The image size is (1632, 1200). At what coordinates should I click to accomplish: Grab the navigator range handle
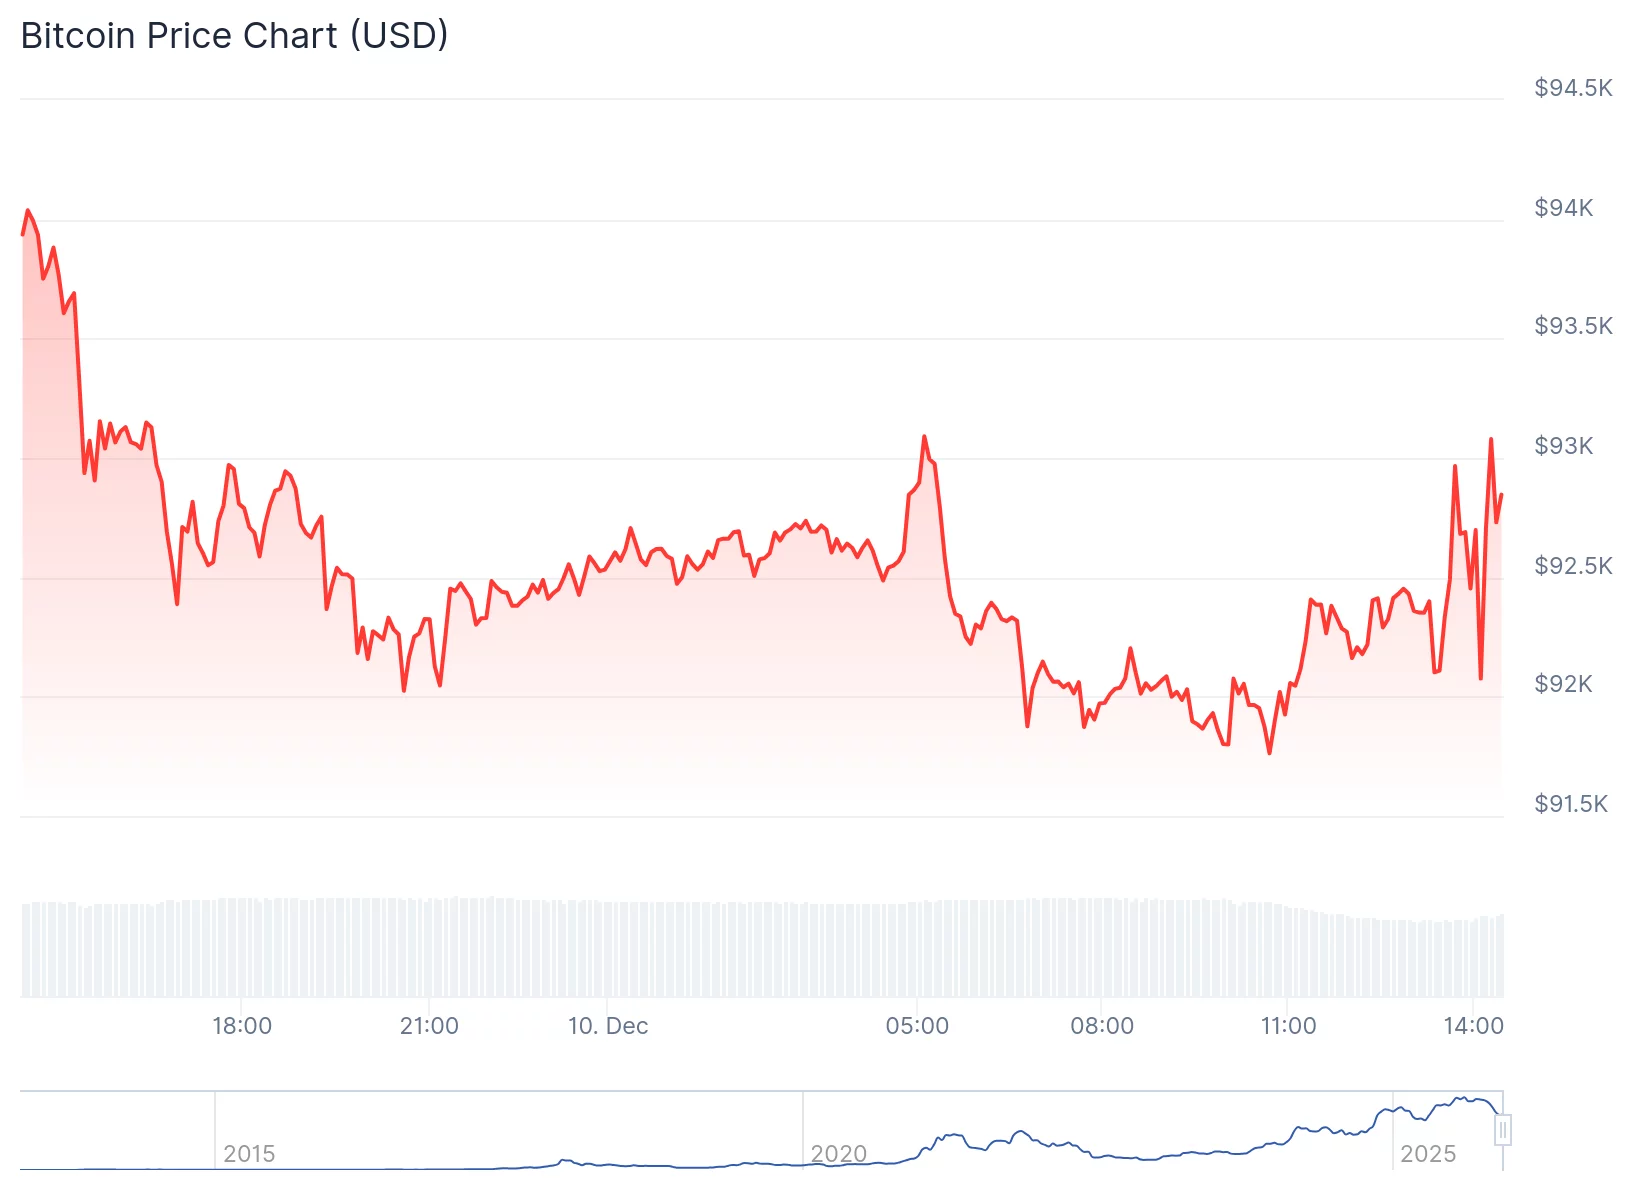coord(1502,1130)
